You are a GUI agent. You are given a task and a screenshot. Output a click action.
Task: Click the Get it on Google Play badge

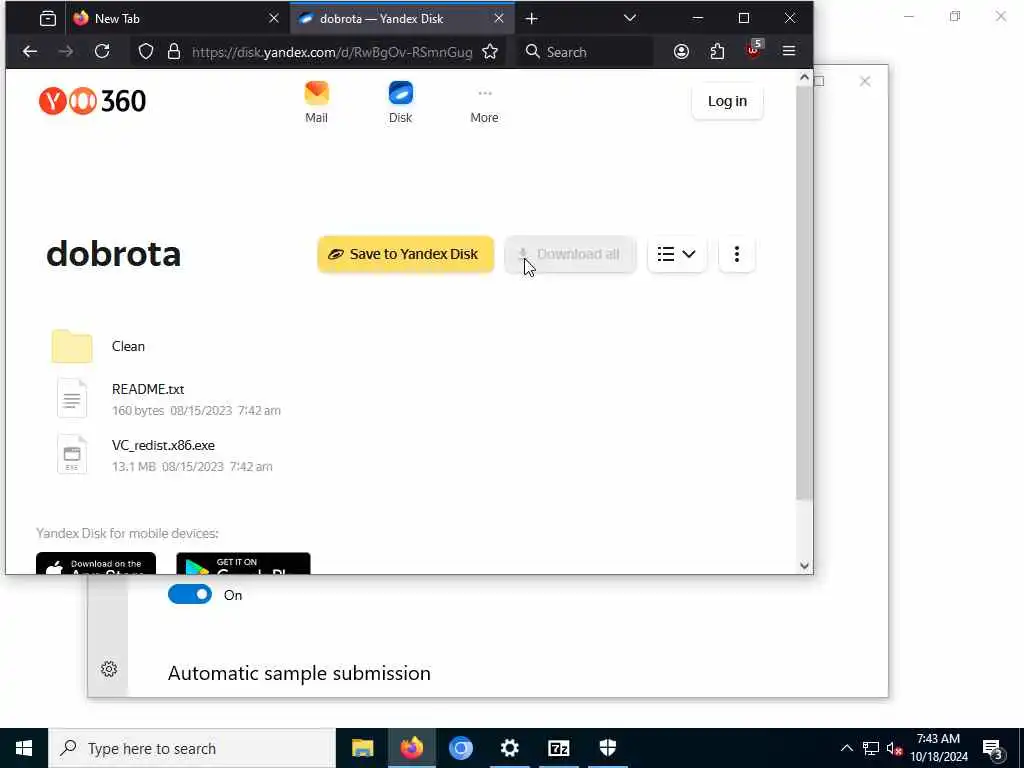(243, 564)
